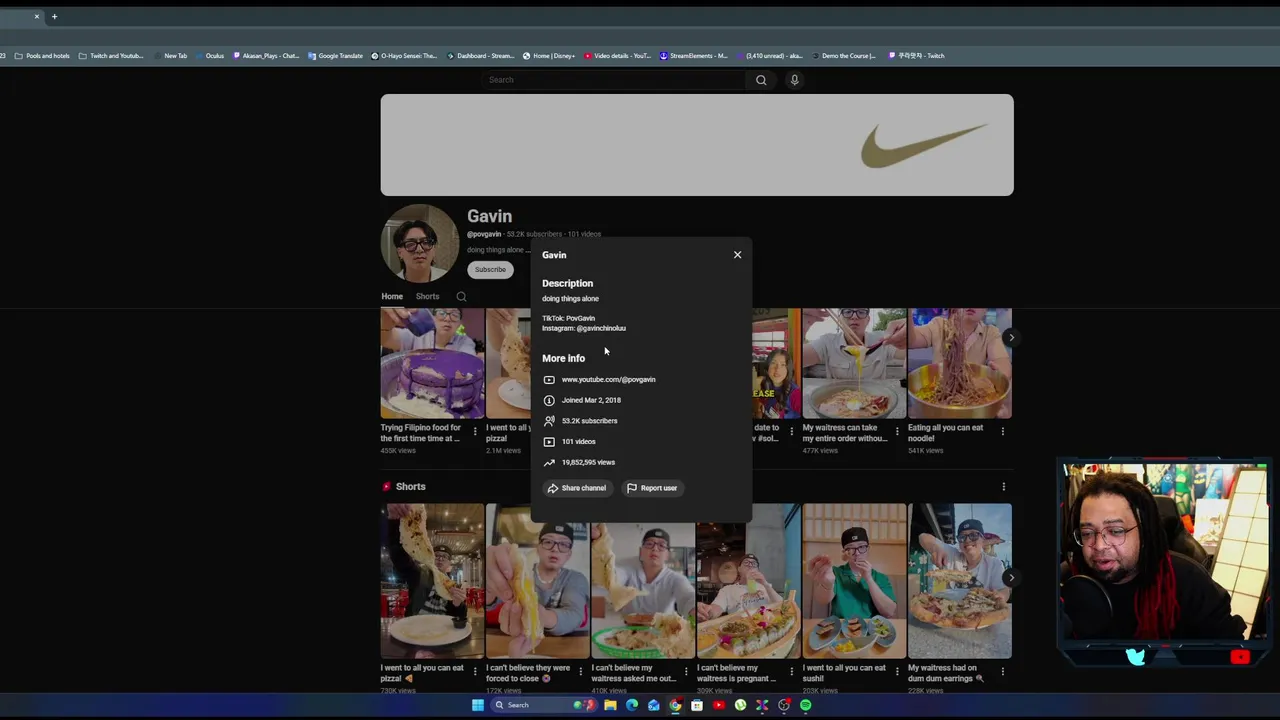Open the YouTube app in the taskbar
The height and width of the screenshot is (720, 1280).
pos(719,705)
